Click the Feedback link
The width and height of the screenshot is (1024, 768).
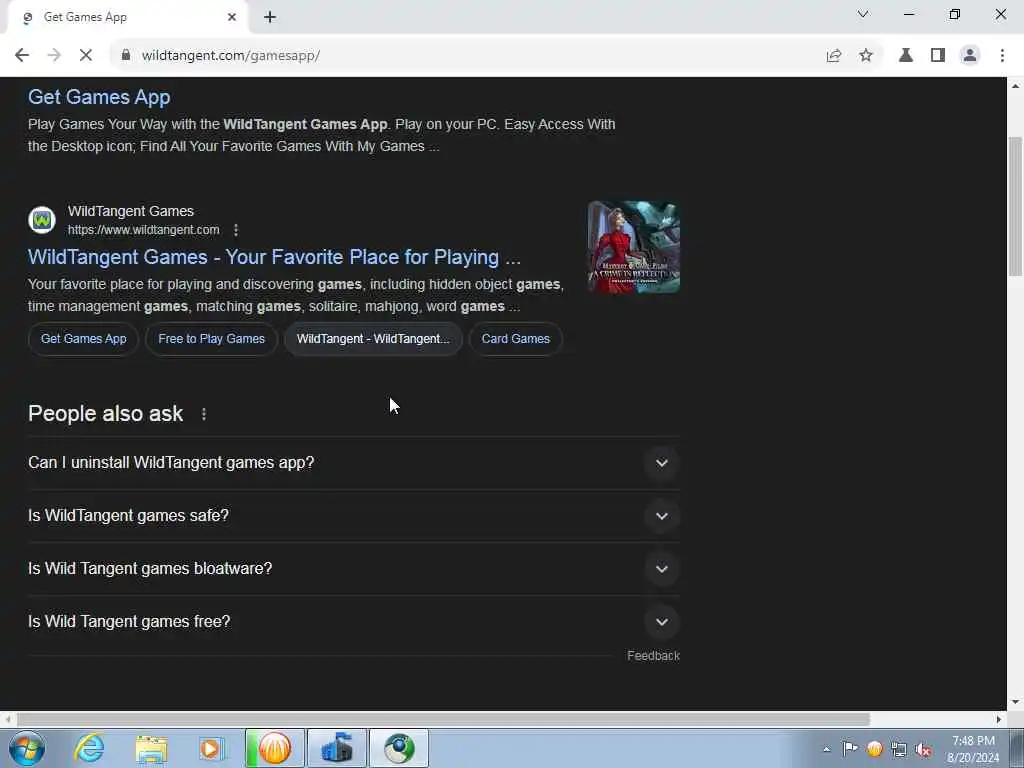coord(654,656)
